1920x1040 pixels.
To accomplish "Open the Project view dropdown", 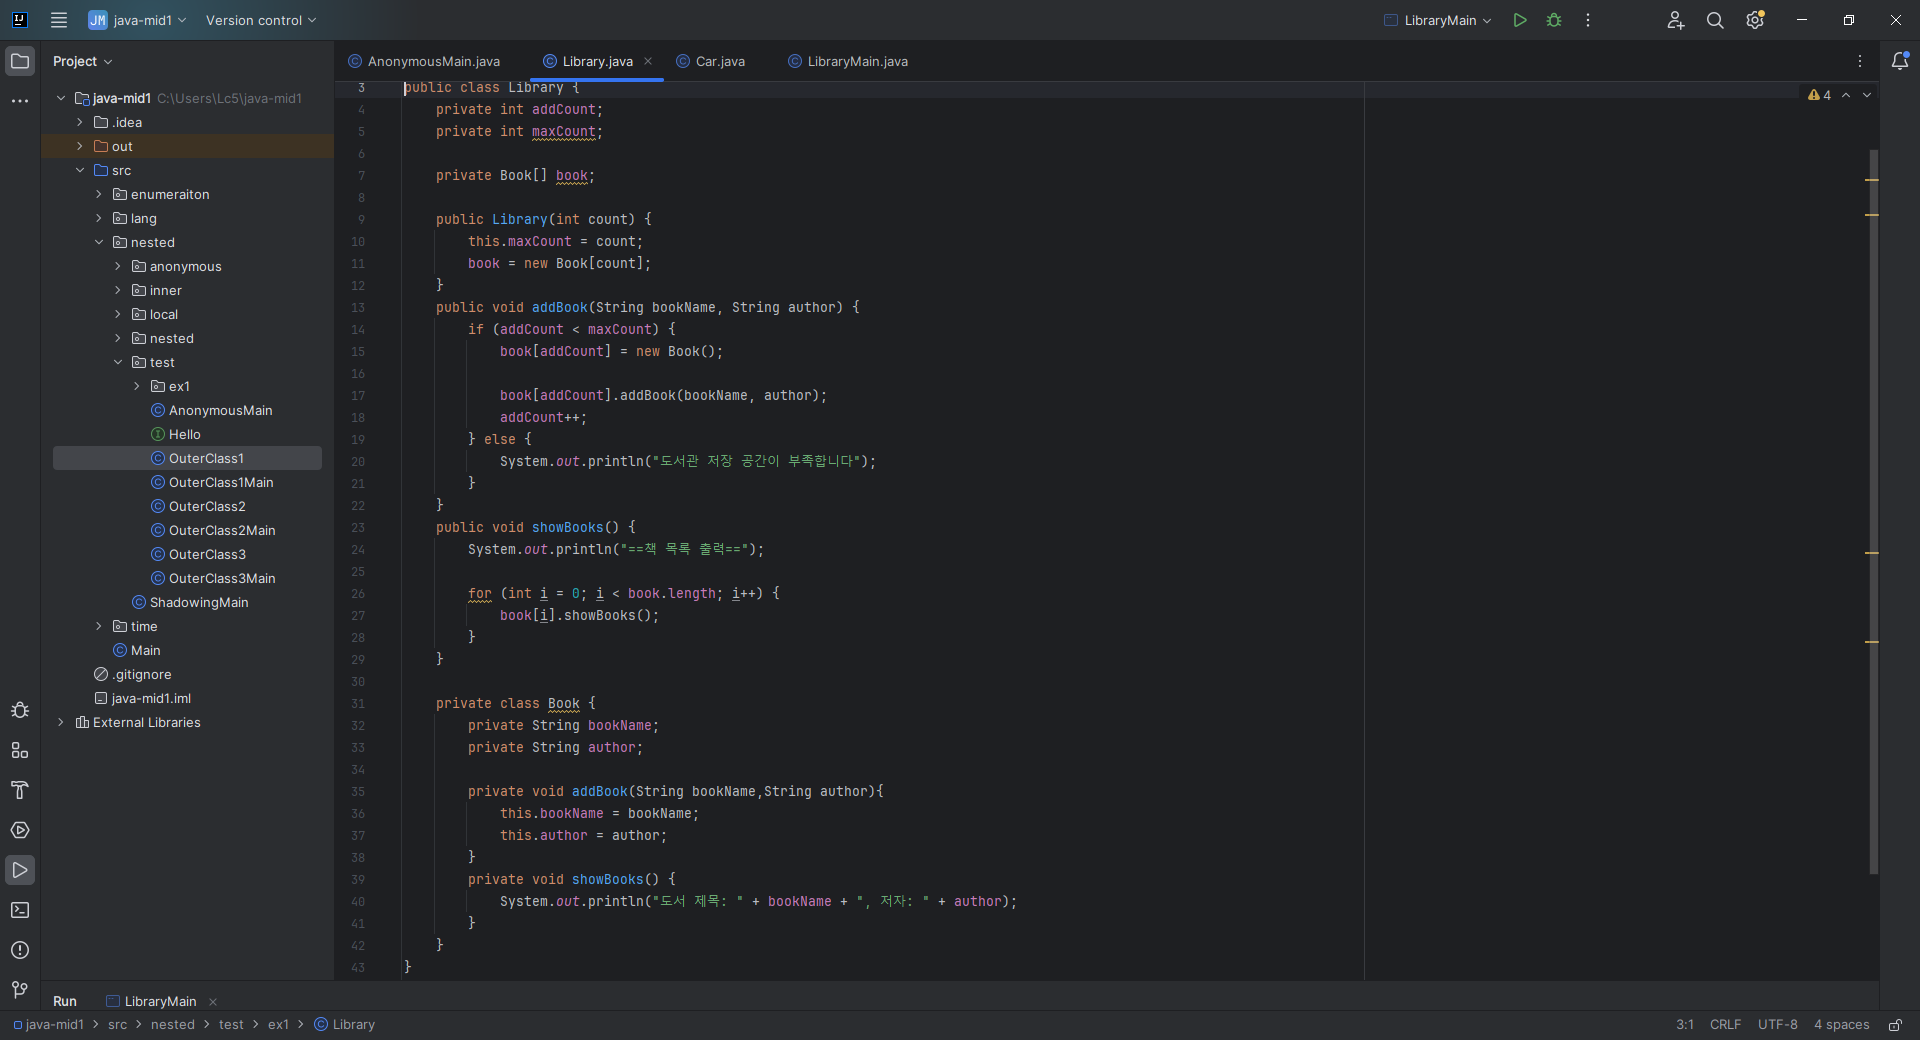I will coord(83,61).
